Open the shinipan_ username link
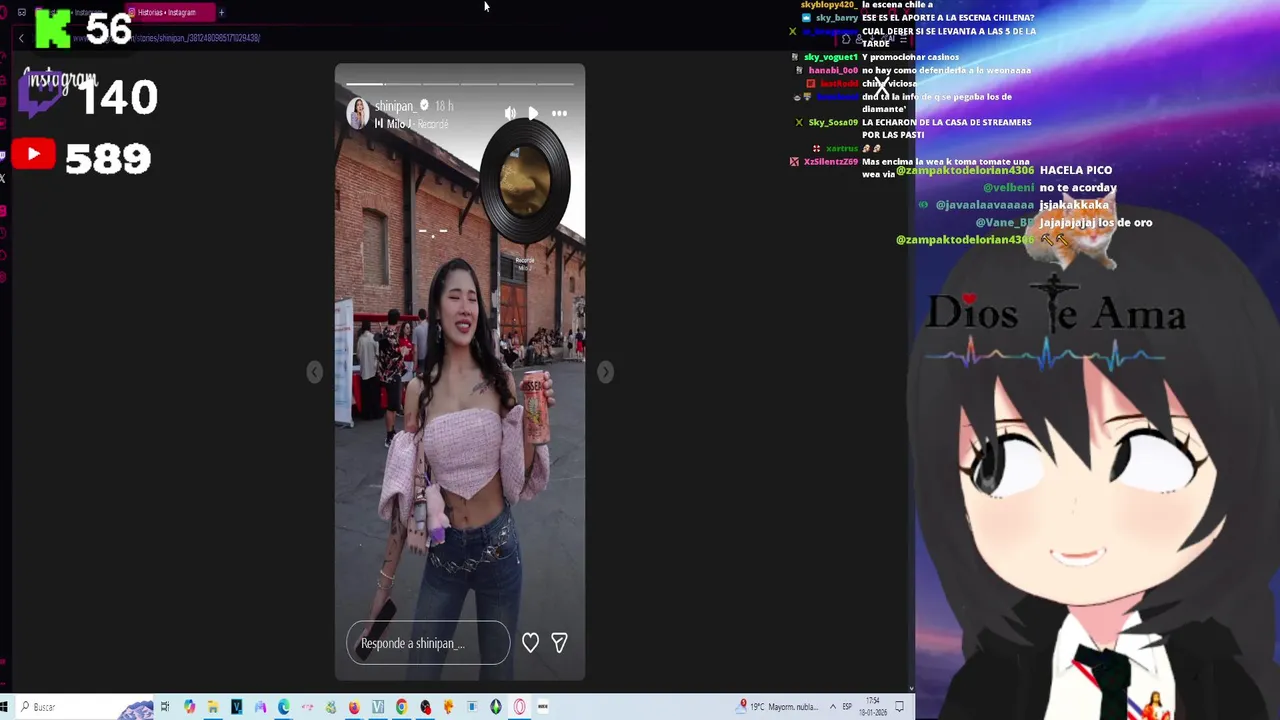 (394, 106)
